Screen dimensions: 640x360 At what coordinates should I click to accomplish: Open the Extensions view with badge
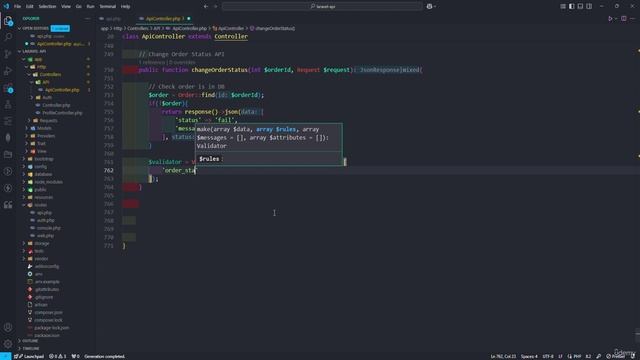[x=8, y=88]
